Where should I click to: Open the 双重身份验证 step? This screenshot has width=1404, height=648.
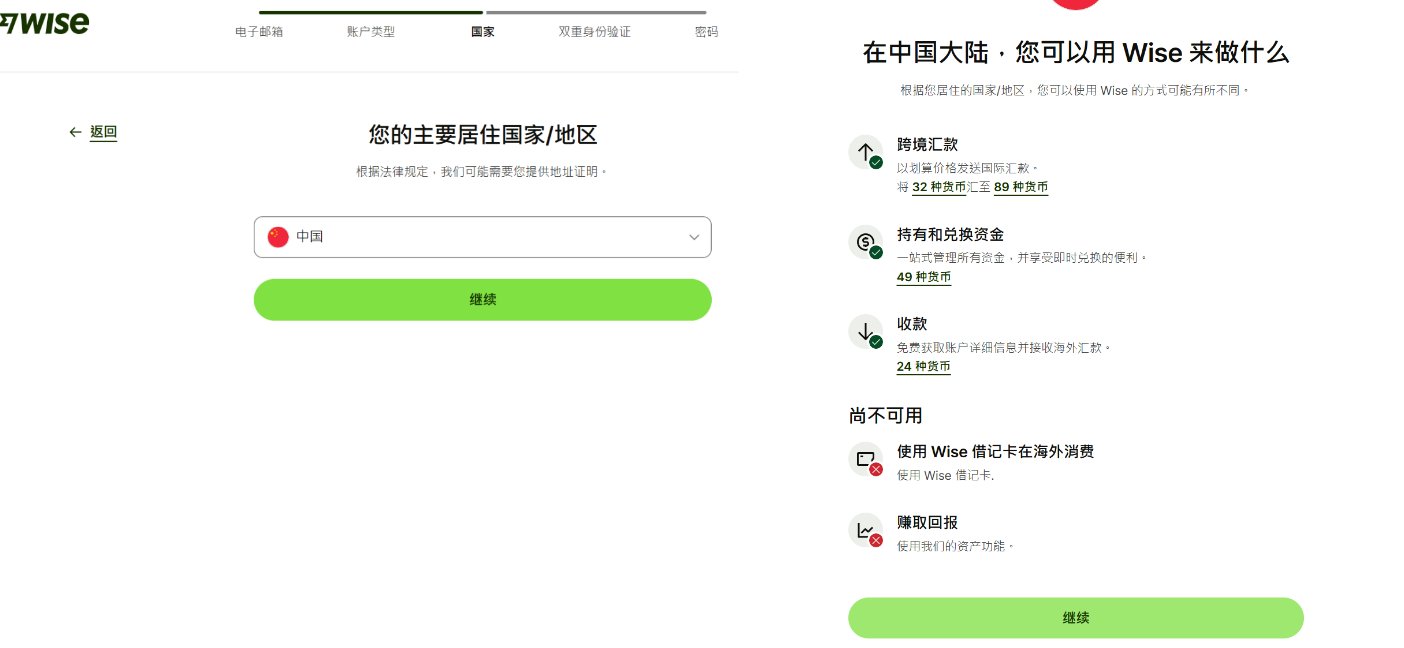594,31
